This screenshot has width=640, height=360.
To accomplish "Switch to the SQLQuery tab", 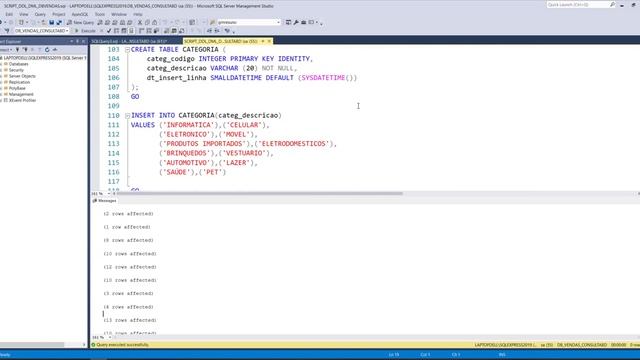I will [129, 41].
